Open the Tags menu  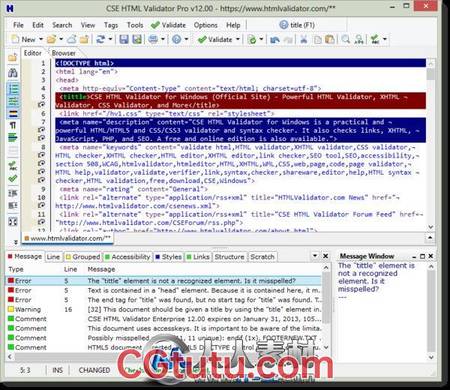coord(111,25)
